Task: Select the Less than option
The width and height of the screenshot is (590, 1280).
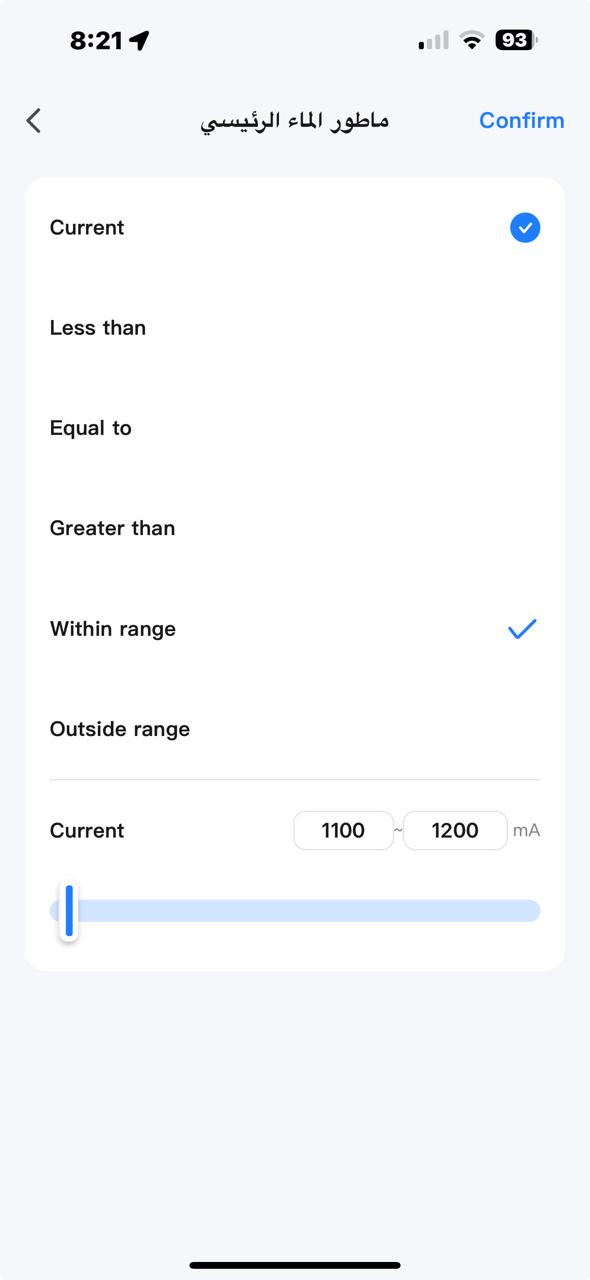Action: pyautogui.click(x=295, y=328)
